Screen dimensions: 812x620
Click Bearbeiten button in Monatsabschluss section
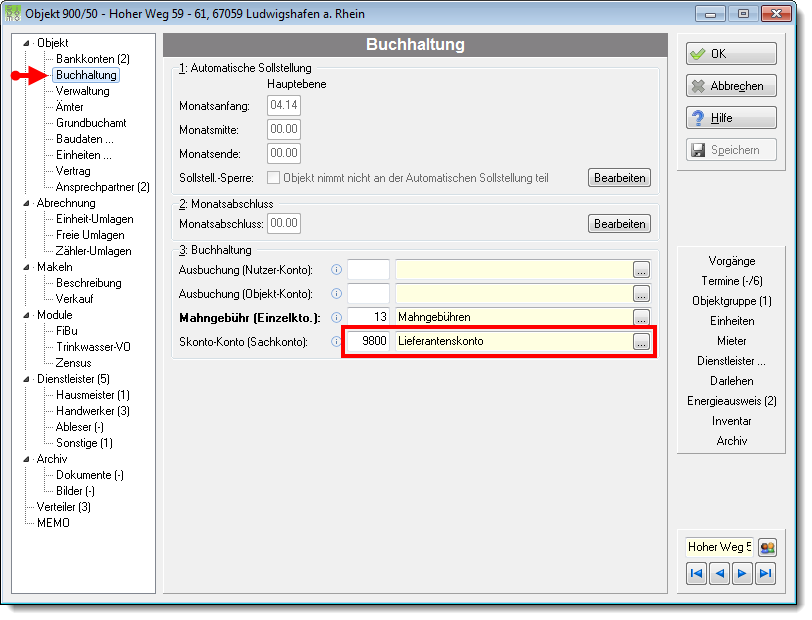[x=619, y=224]
